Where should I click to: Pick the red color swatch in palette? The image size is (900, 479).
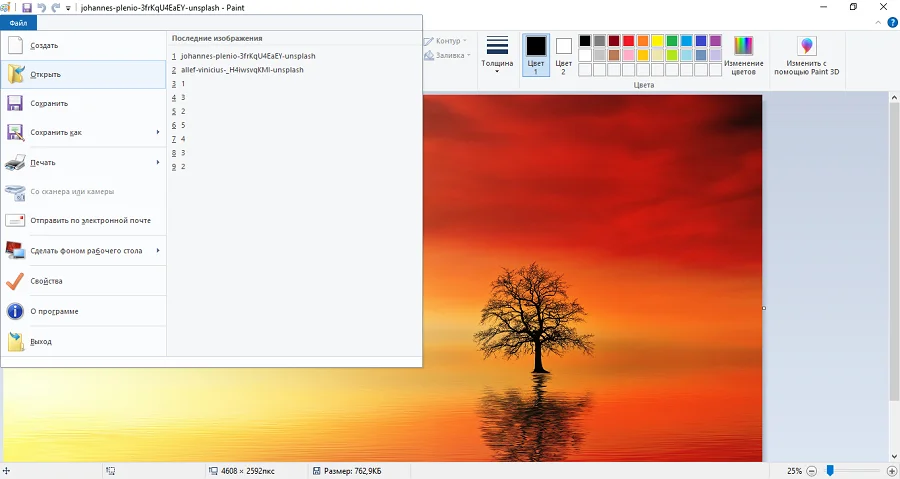[628, 41]
